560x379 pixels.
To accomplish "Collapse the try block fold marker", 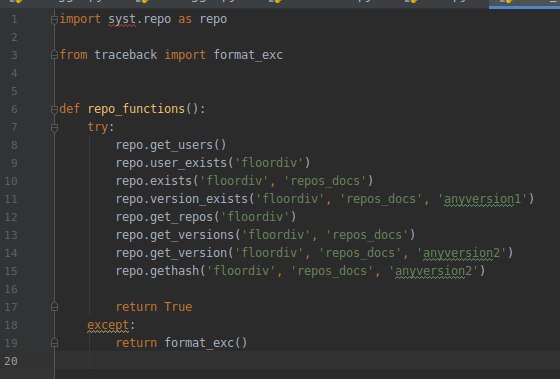I will pyautogui.click(x=54, y=128).
